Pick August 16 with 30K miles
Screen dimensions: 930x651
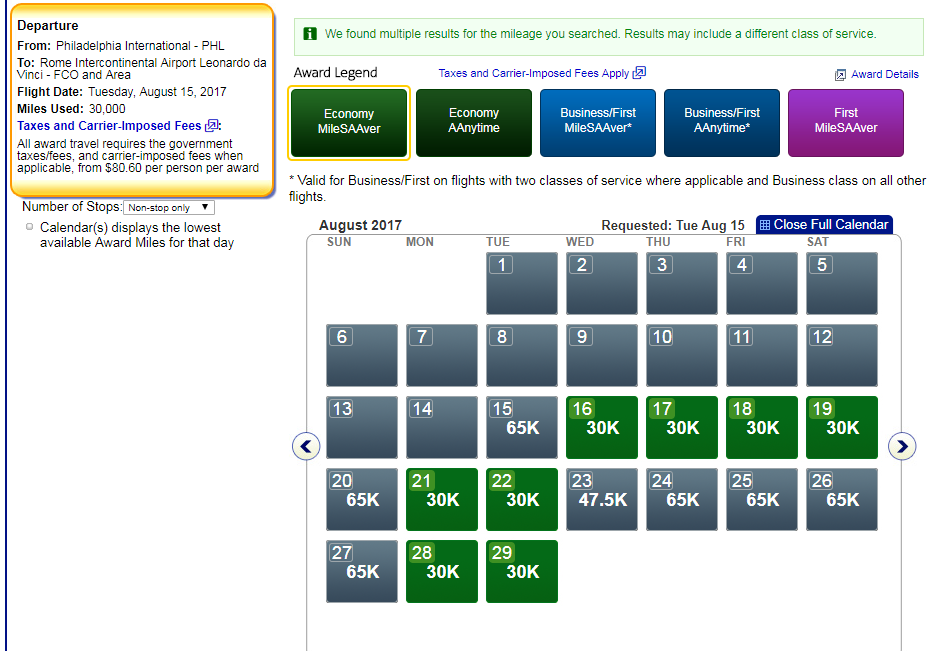602,427
